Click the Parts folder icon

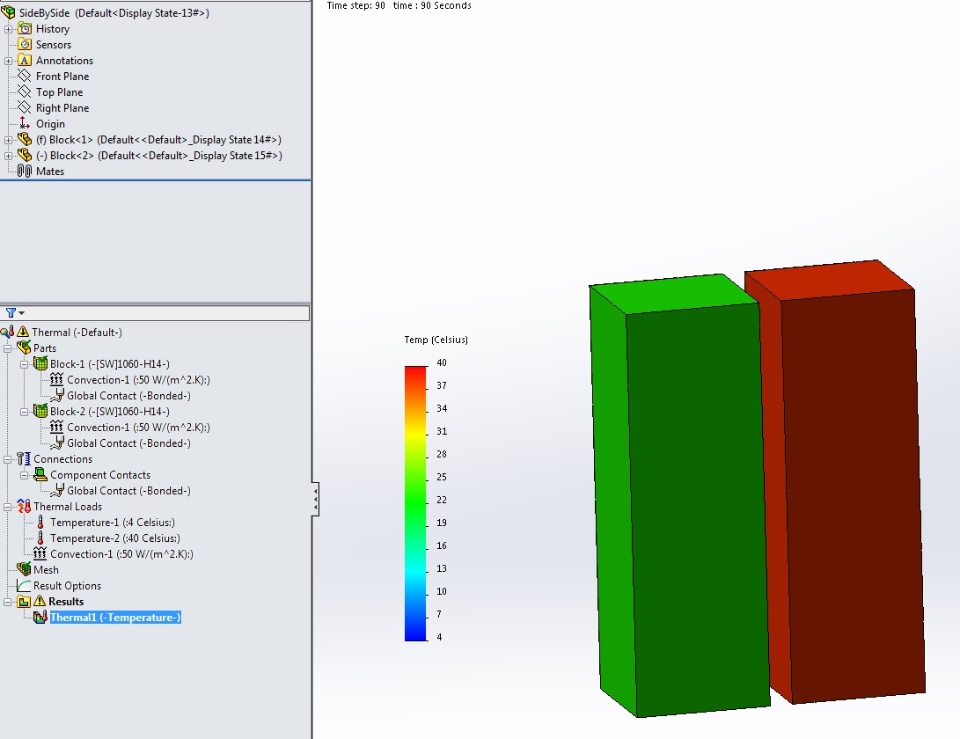pyautogui.click(x=24, y=348)
